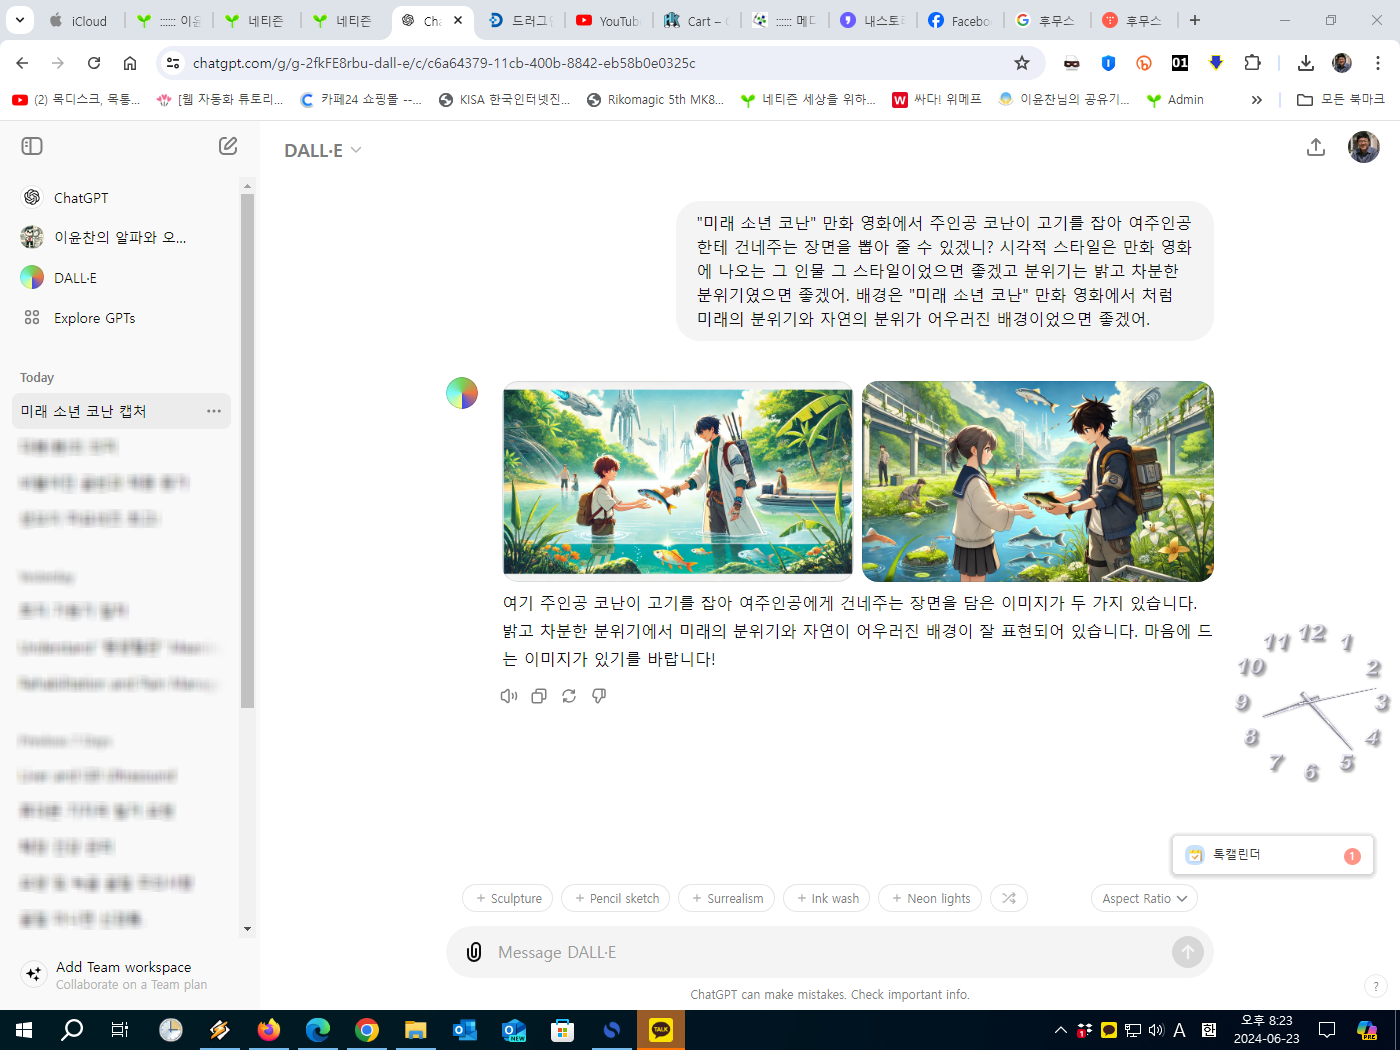
Task: Open the ChatGPT item in sidebar
Action: point(125,198)
